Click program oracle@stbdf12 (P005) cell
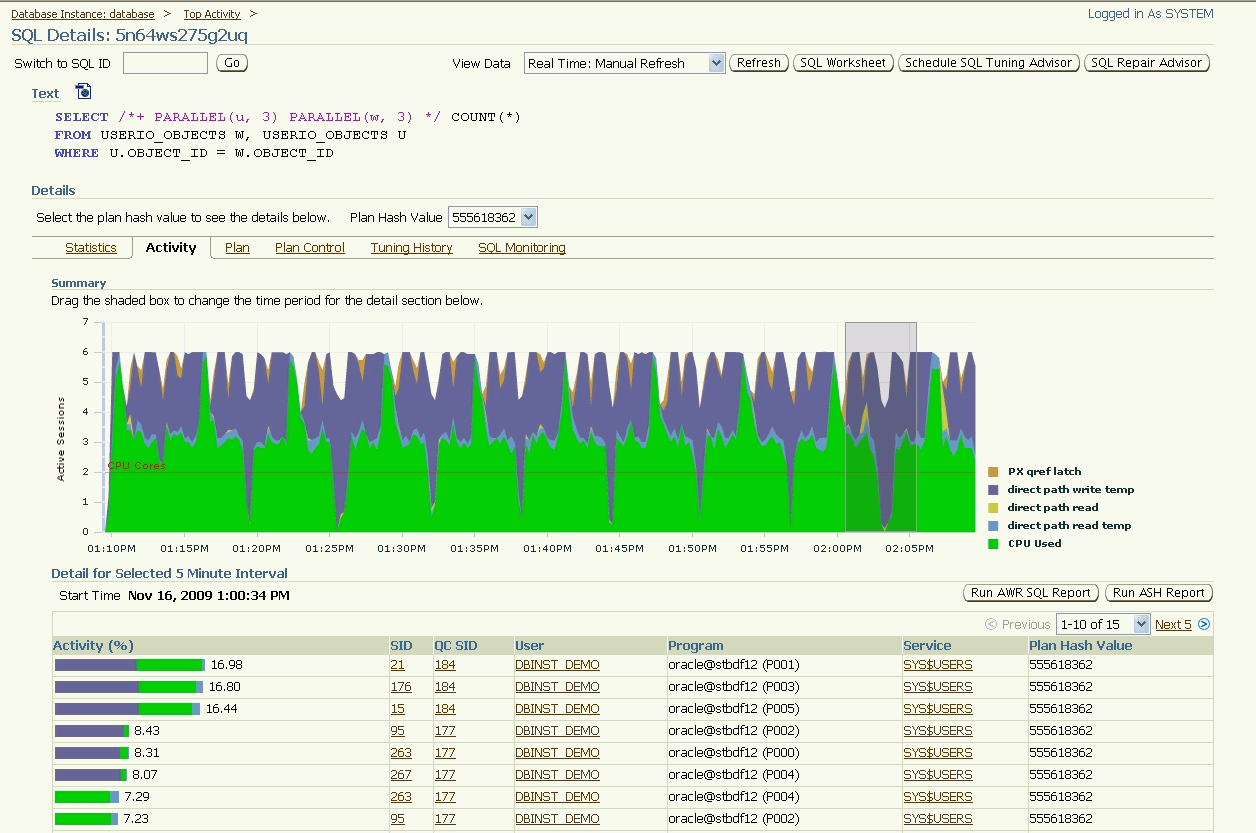 point(733,709)
